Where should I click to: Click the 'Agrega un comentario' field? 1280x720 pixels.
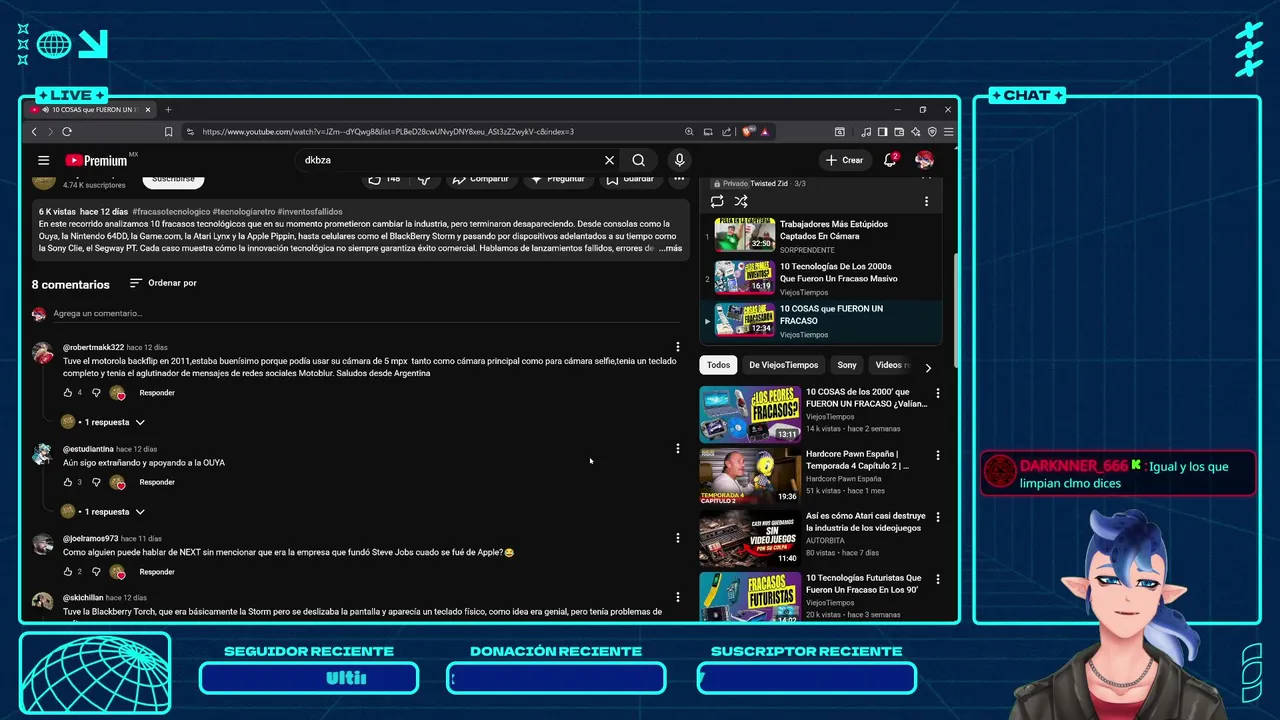coord(366,314)
